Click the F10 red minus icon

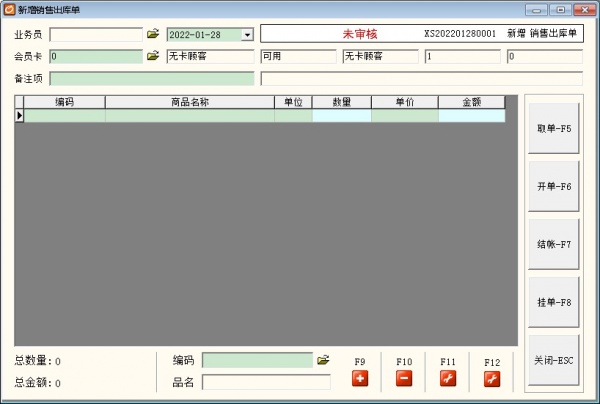[404, 378]
